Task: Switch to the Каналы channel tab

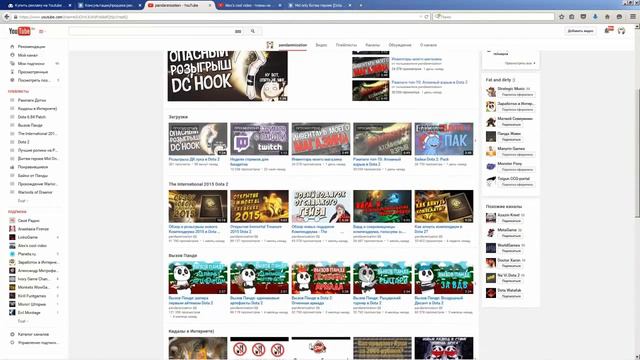Action: pos(372,45)
